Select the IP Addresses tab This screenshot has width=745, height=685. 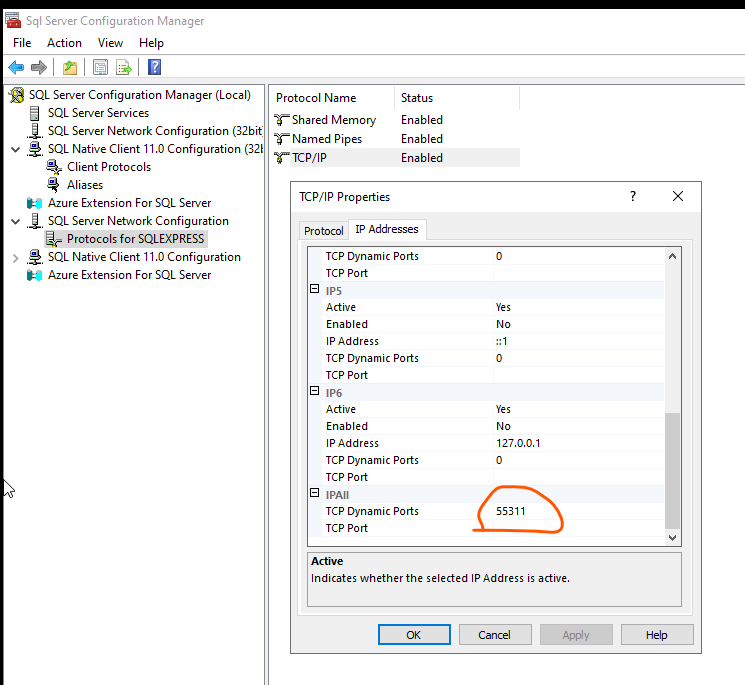point(387,229)
